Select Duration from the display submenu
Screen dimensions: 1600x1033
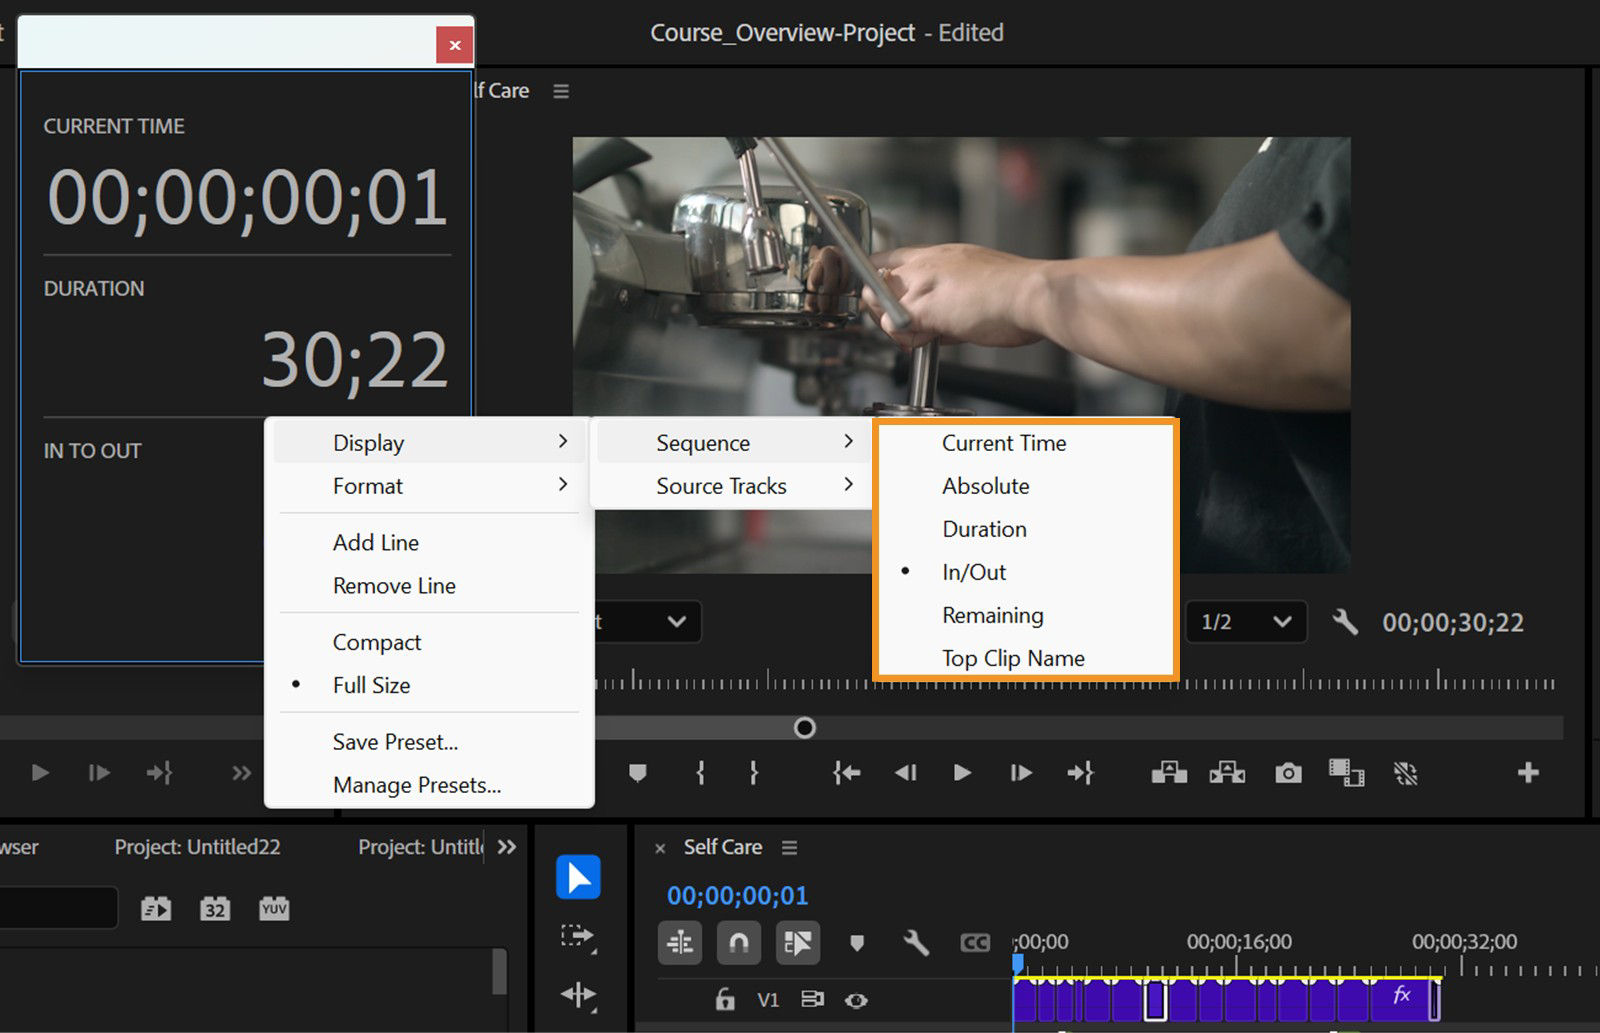tap(983, 529)
